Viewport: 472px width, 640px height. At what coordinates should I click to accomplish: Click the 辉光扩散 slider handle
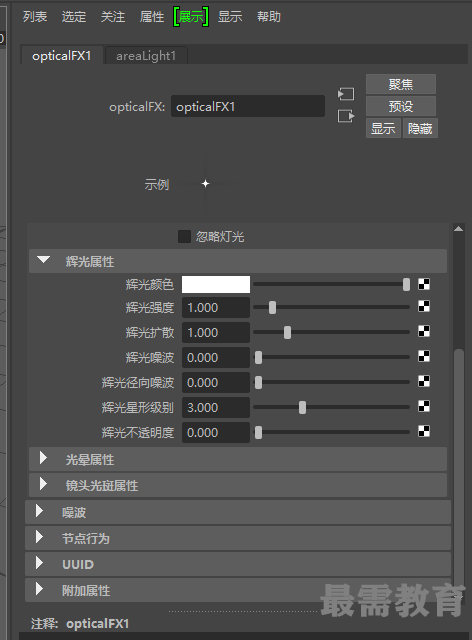point(287,332)
